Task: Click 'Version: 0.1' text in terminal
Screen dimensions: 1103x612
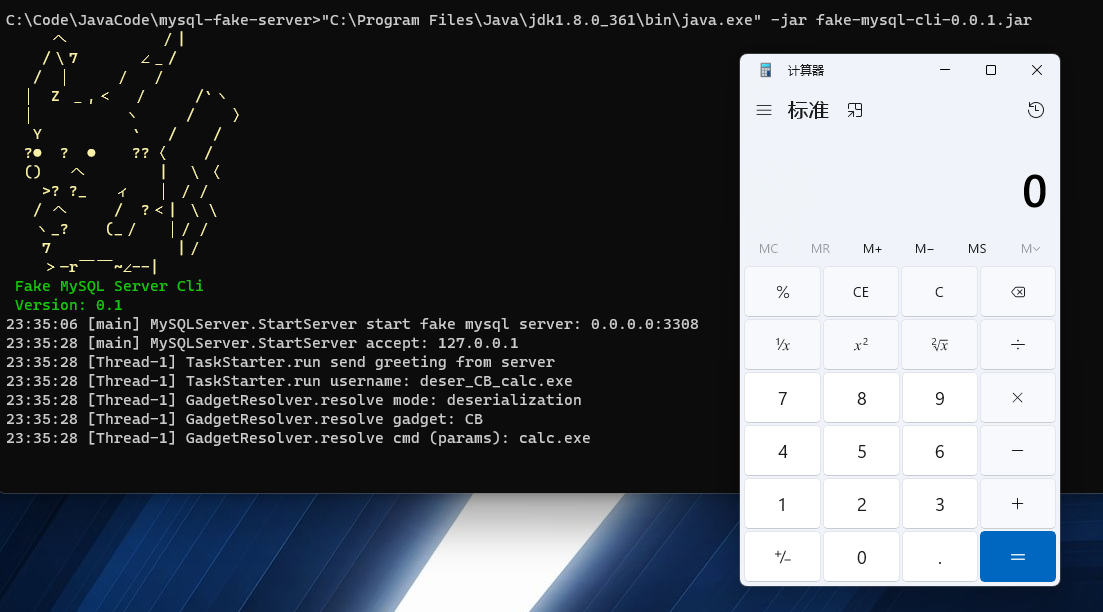Action: pos(68,305)
